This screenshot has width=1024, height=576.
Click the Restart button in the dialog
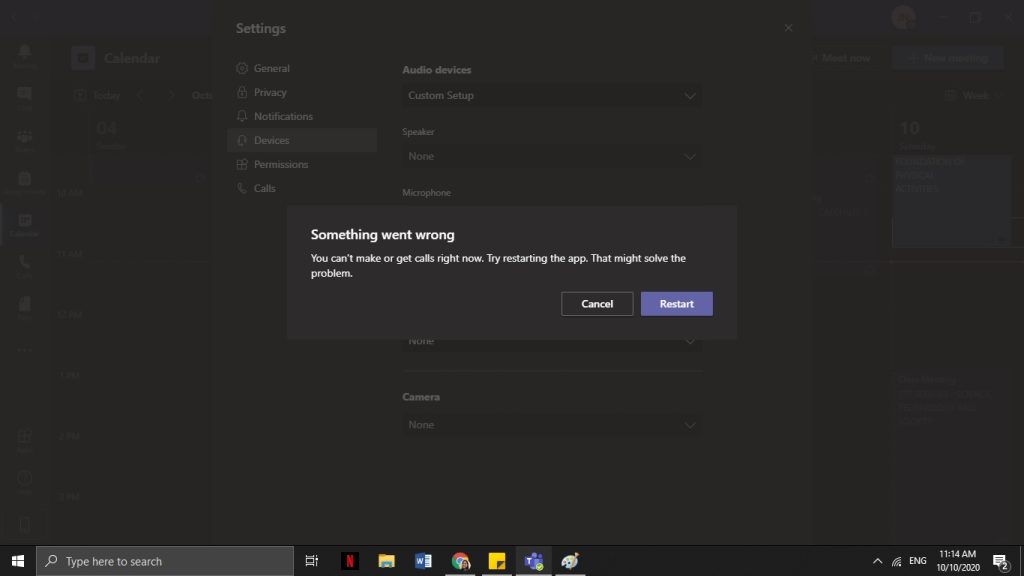tap(676, 303)
